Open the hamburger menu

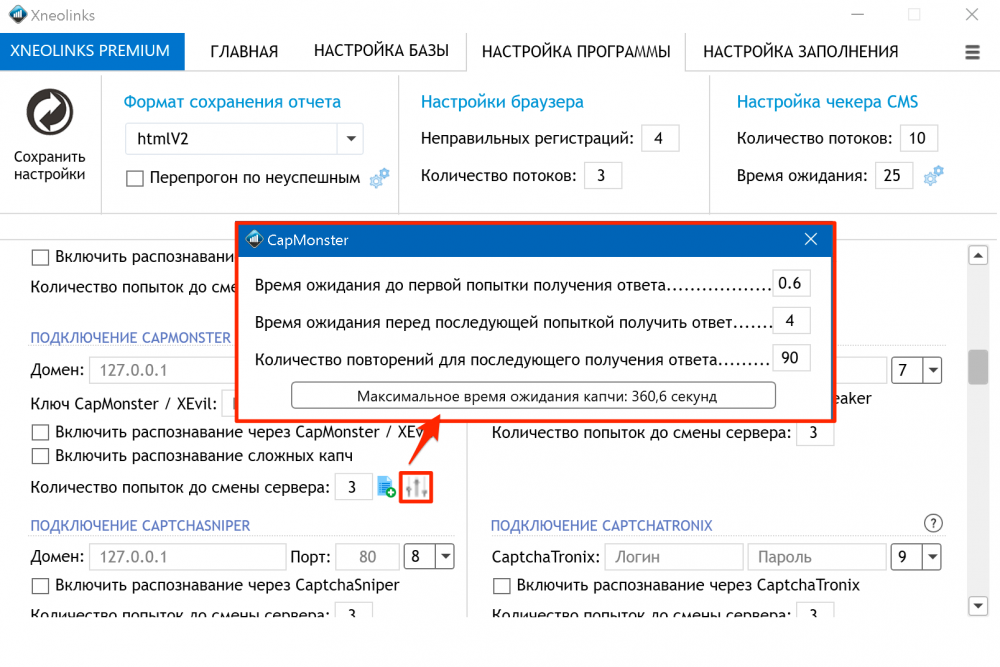coord(972,52)
